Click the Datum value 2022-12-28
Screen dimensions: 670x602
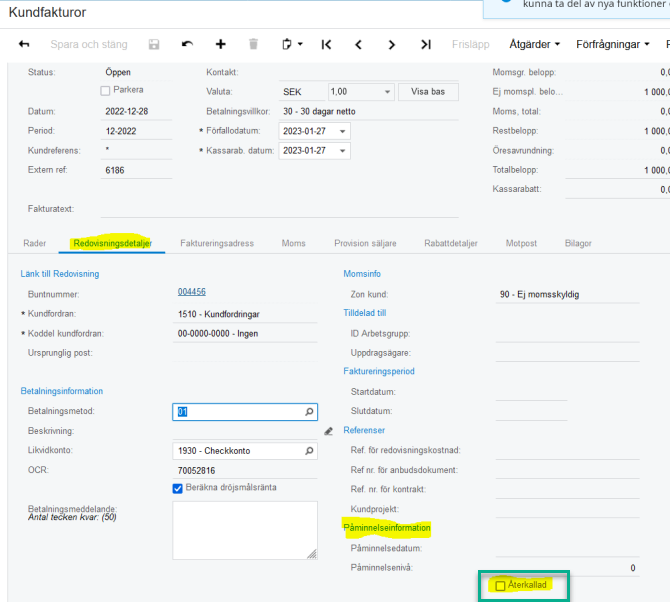[x=136, y=112]
